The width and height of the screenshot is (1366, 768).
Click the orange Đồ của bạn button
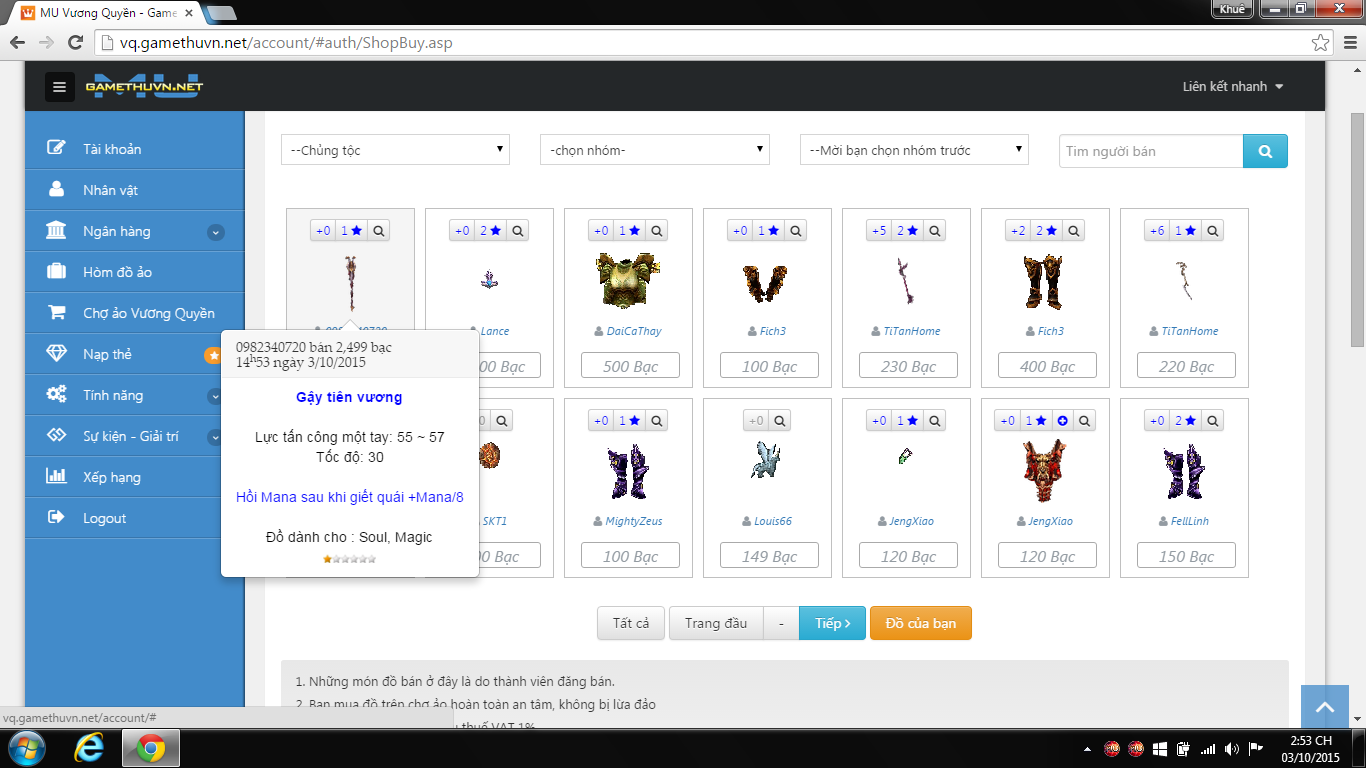click(x=920, y=623)
